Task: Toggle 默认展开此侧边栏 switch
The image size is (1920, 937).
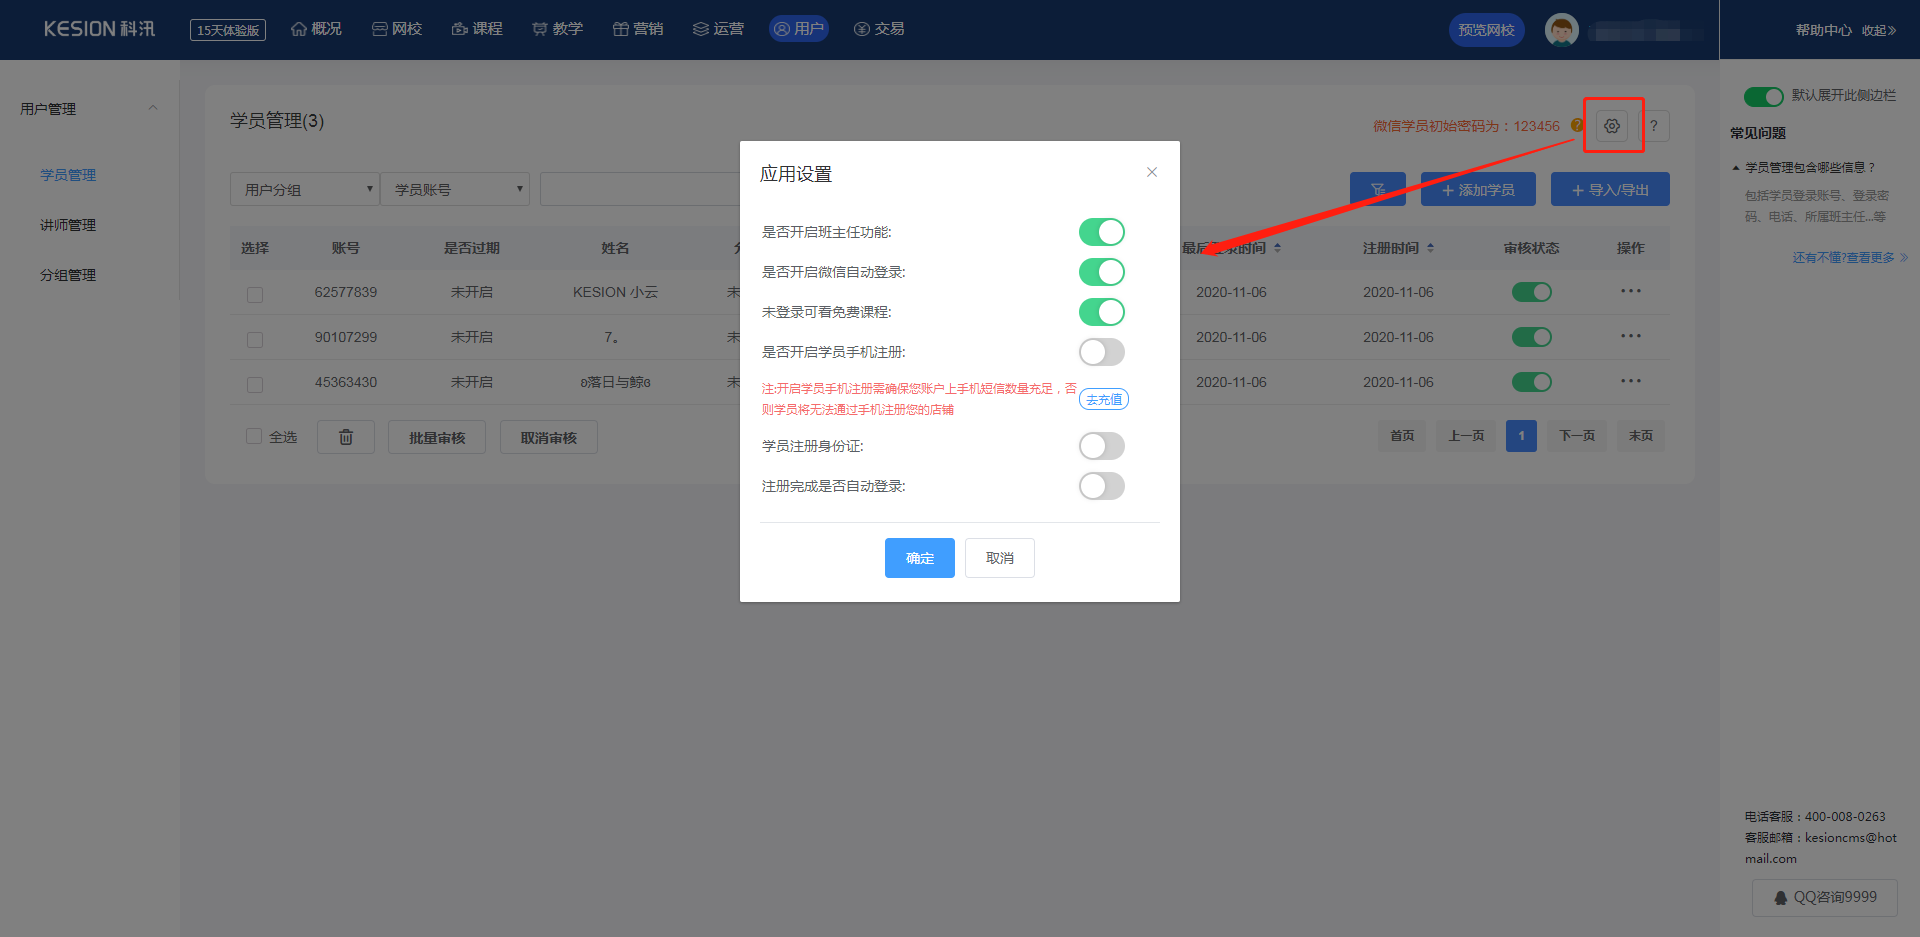Action: [x=1763, y=96]
